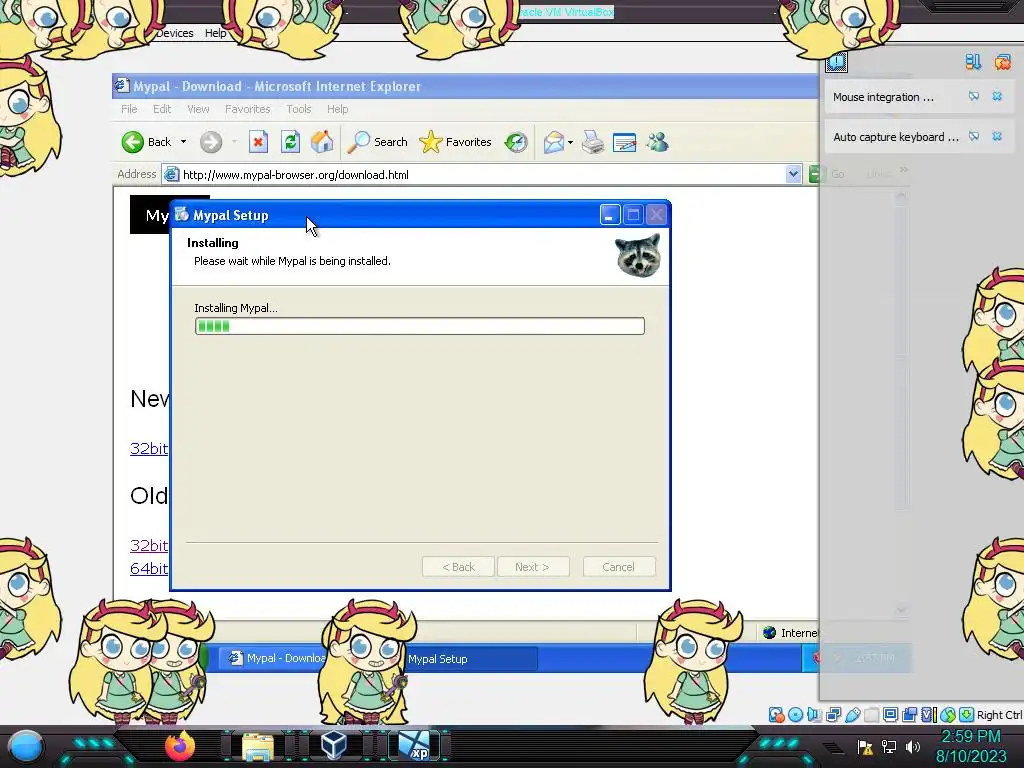Screen dimensions: 1024x768
Task: Click the Back button in Mypal Setup
Action: pos(458,567)
